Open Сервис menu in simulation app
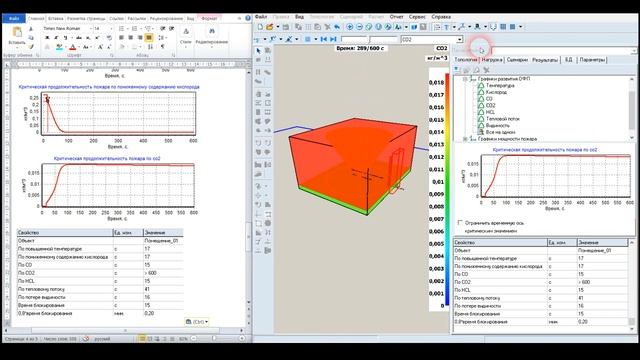The width and height of the screenshot is (640, 360). (x=417, y=17)
